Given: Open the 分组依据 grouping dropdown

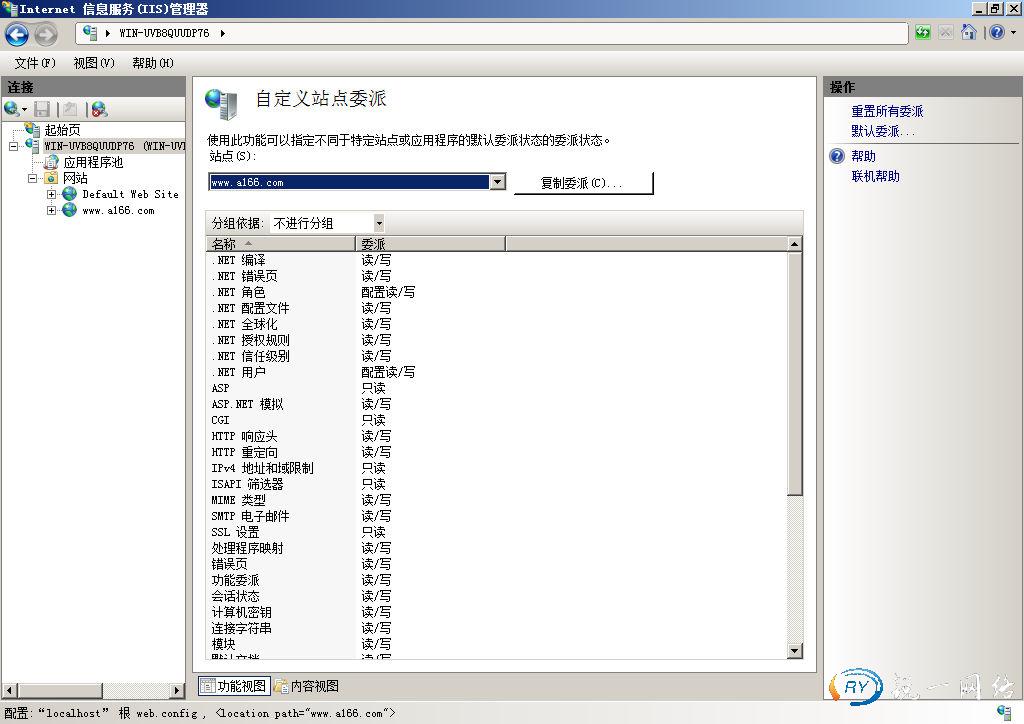Looking at the screenshot, I should pyautogui.click(x=378, y=222).
